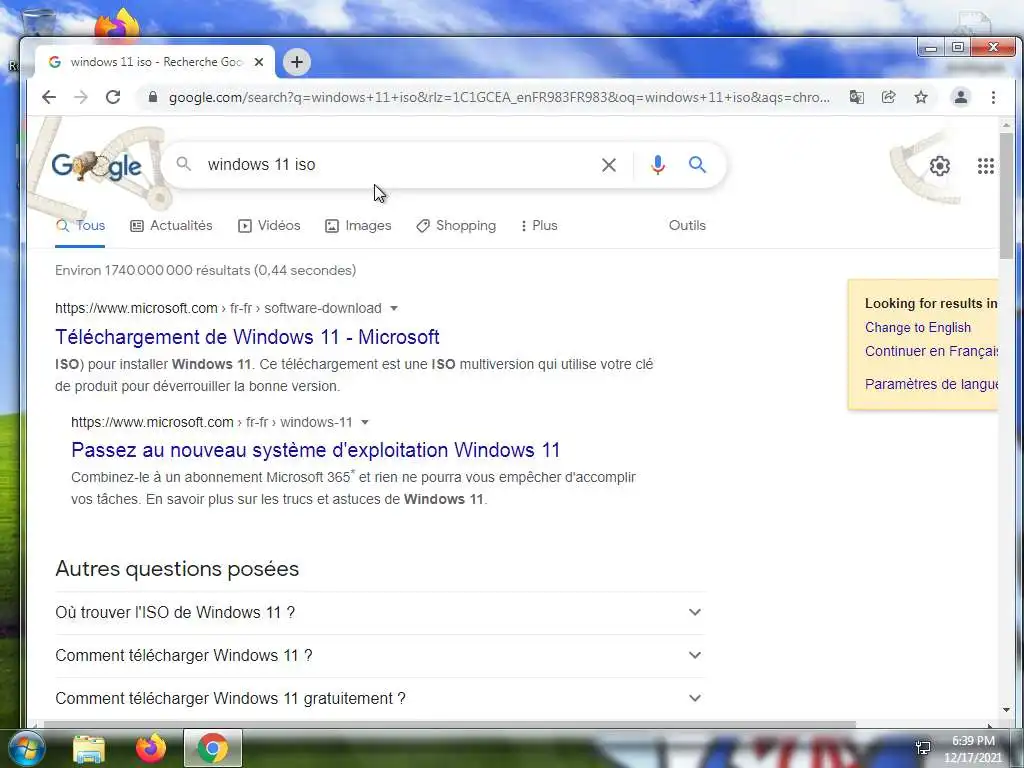Click the scroll up arrow of the page
The height and width of the screenshot is (768, 1024).
point(1006,125)
